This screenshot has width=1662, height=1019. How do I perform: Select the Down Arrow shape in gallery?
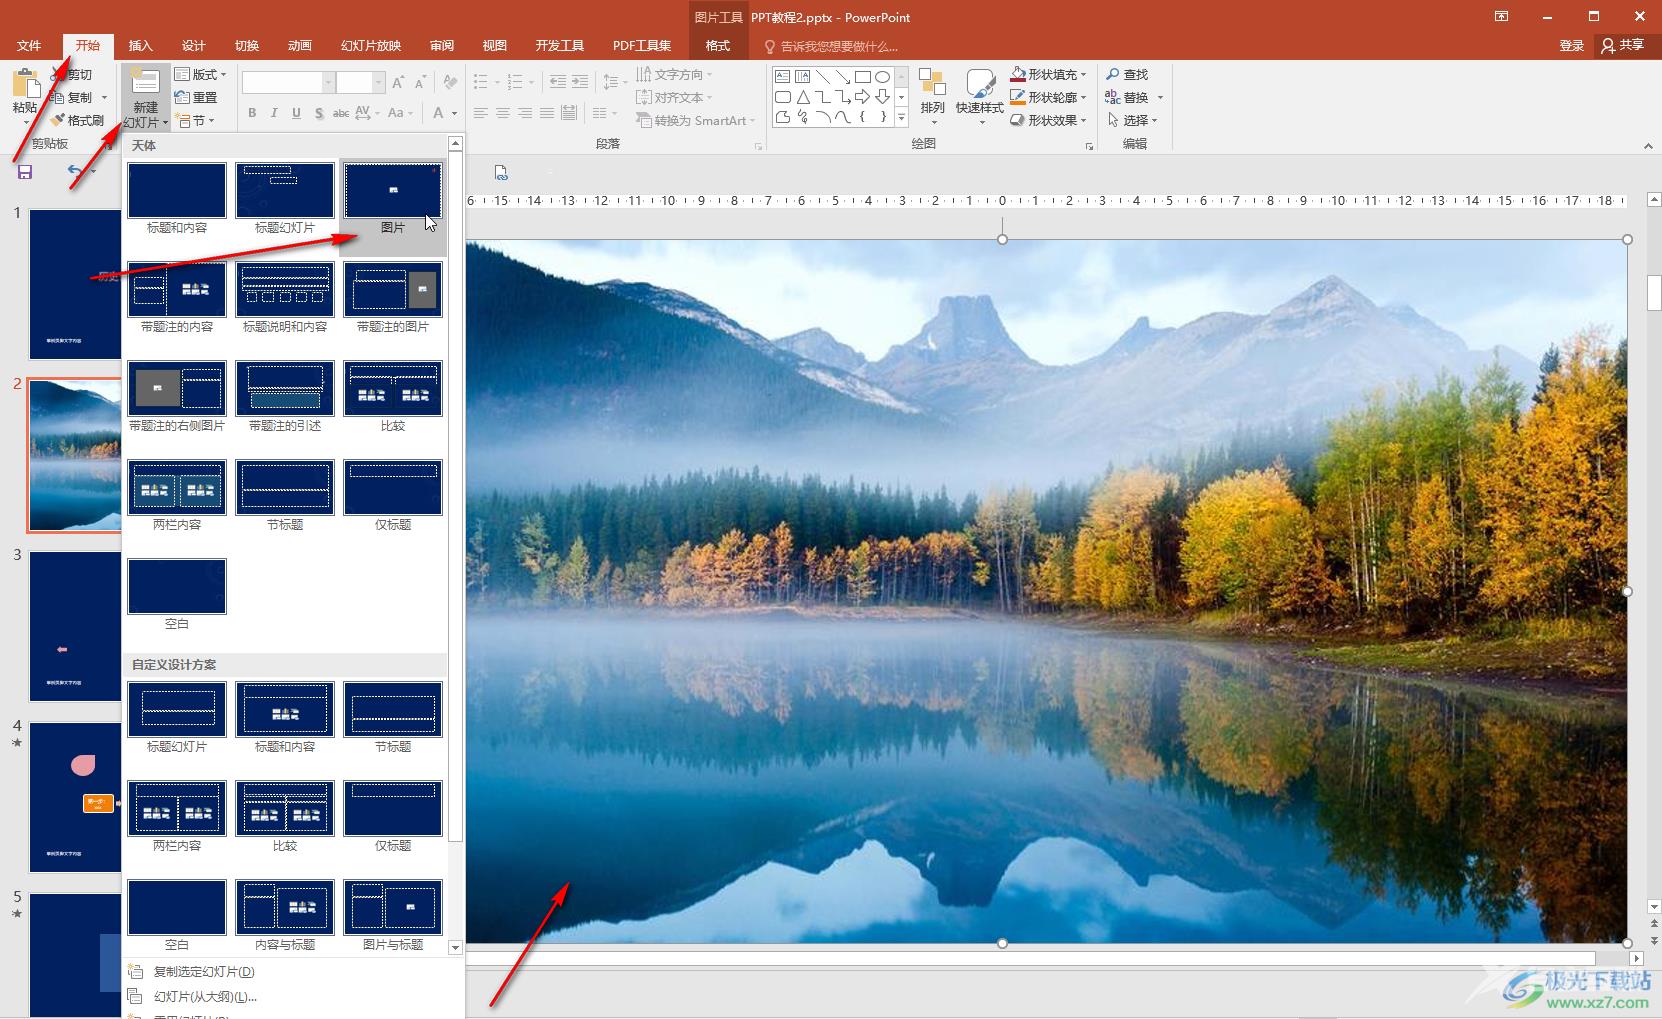point(882,97)
